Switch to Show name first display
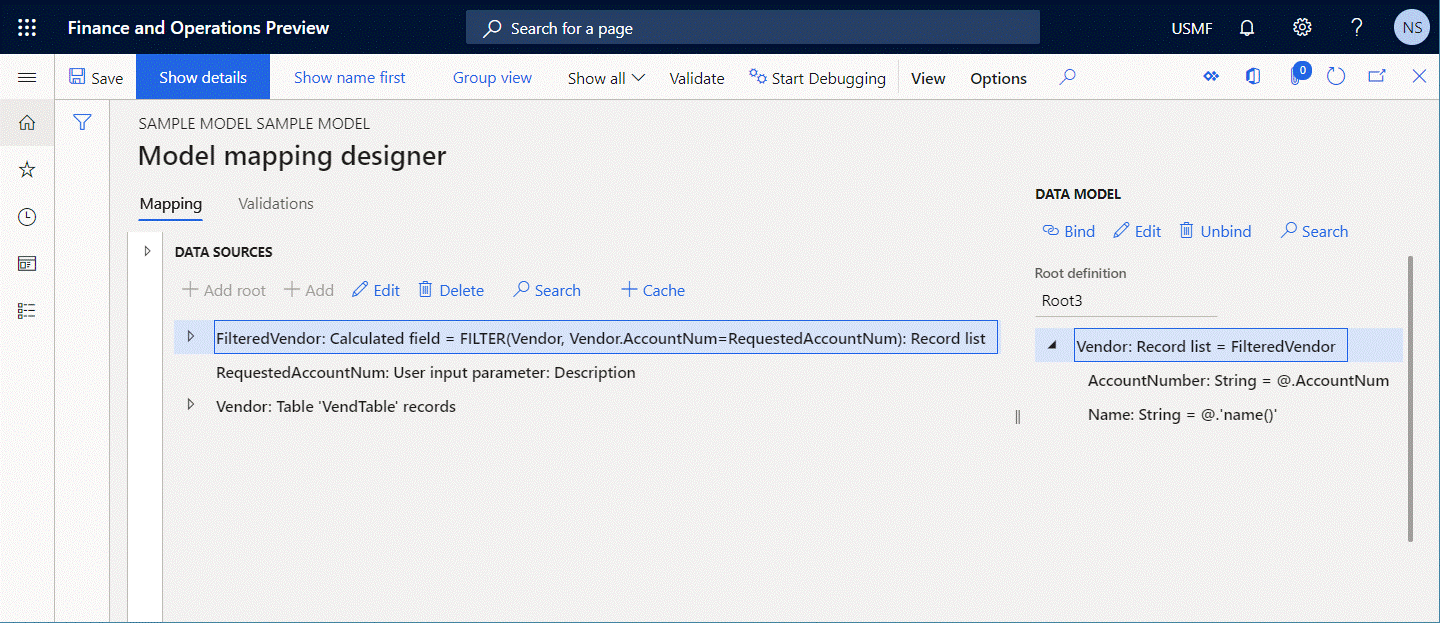 click(349, 77)
